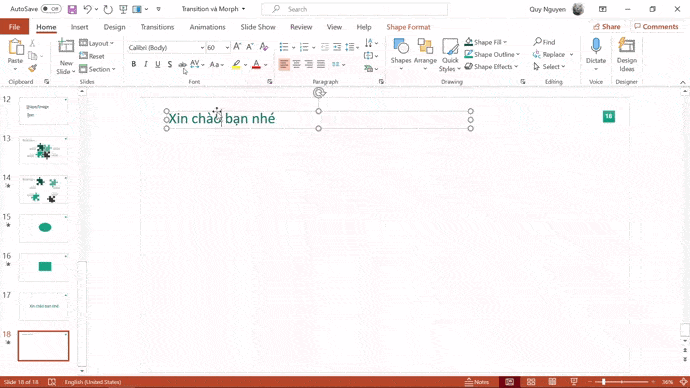Justify the text
This screenshot has height=388, width=690.
[x=321, y=65]
